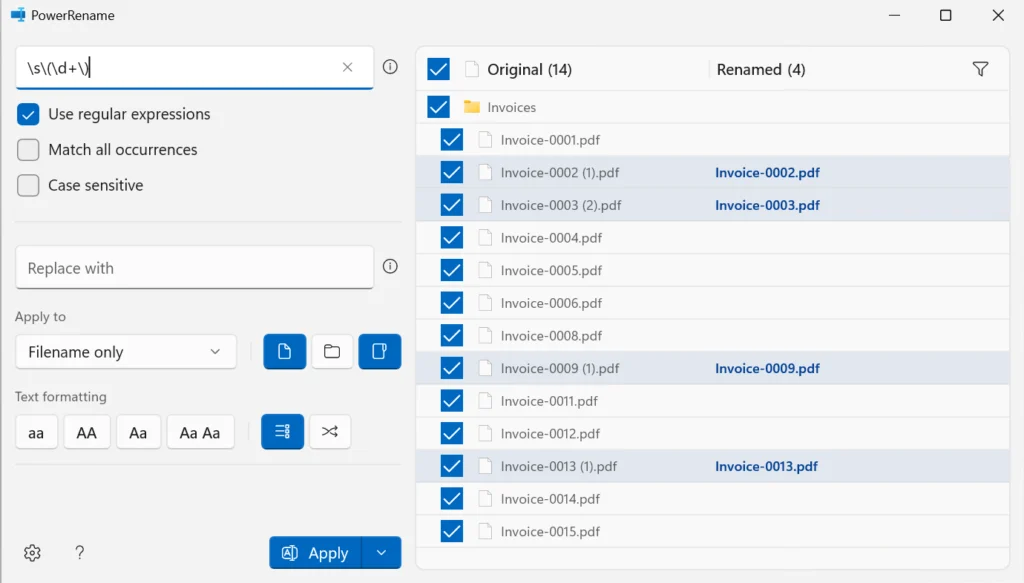
Task: Click the Apply button
Action: tap(315, 553)
